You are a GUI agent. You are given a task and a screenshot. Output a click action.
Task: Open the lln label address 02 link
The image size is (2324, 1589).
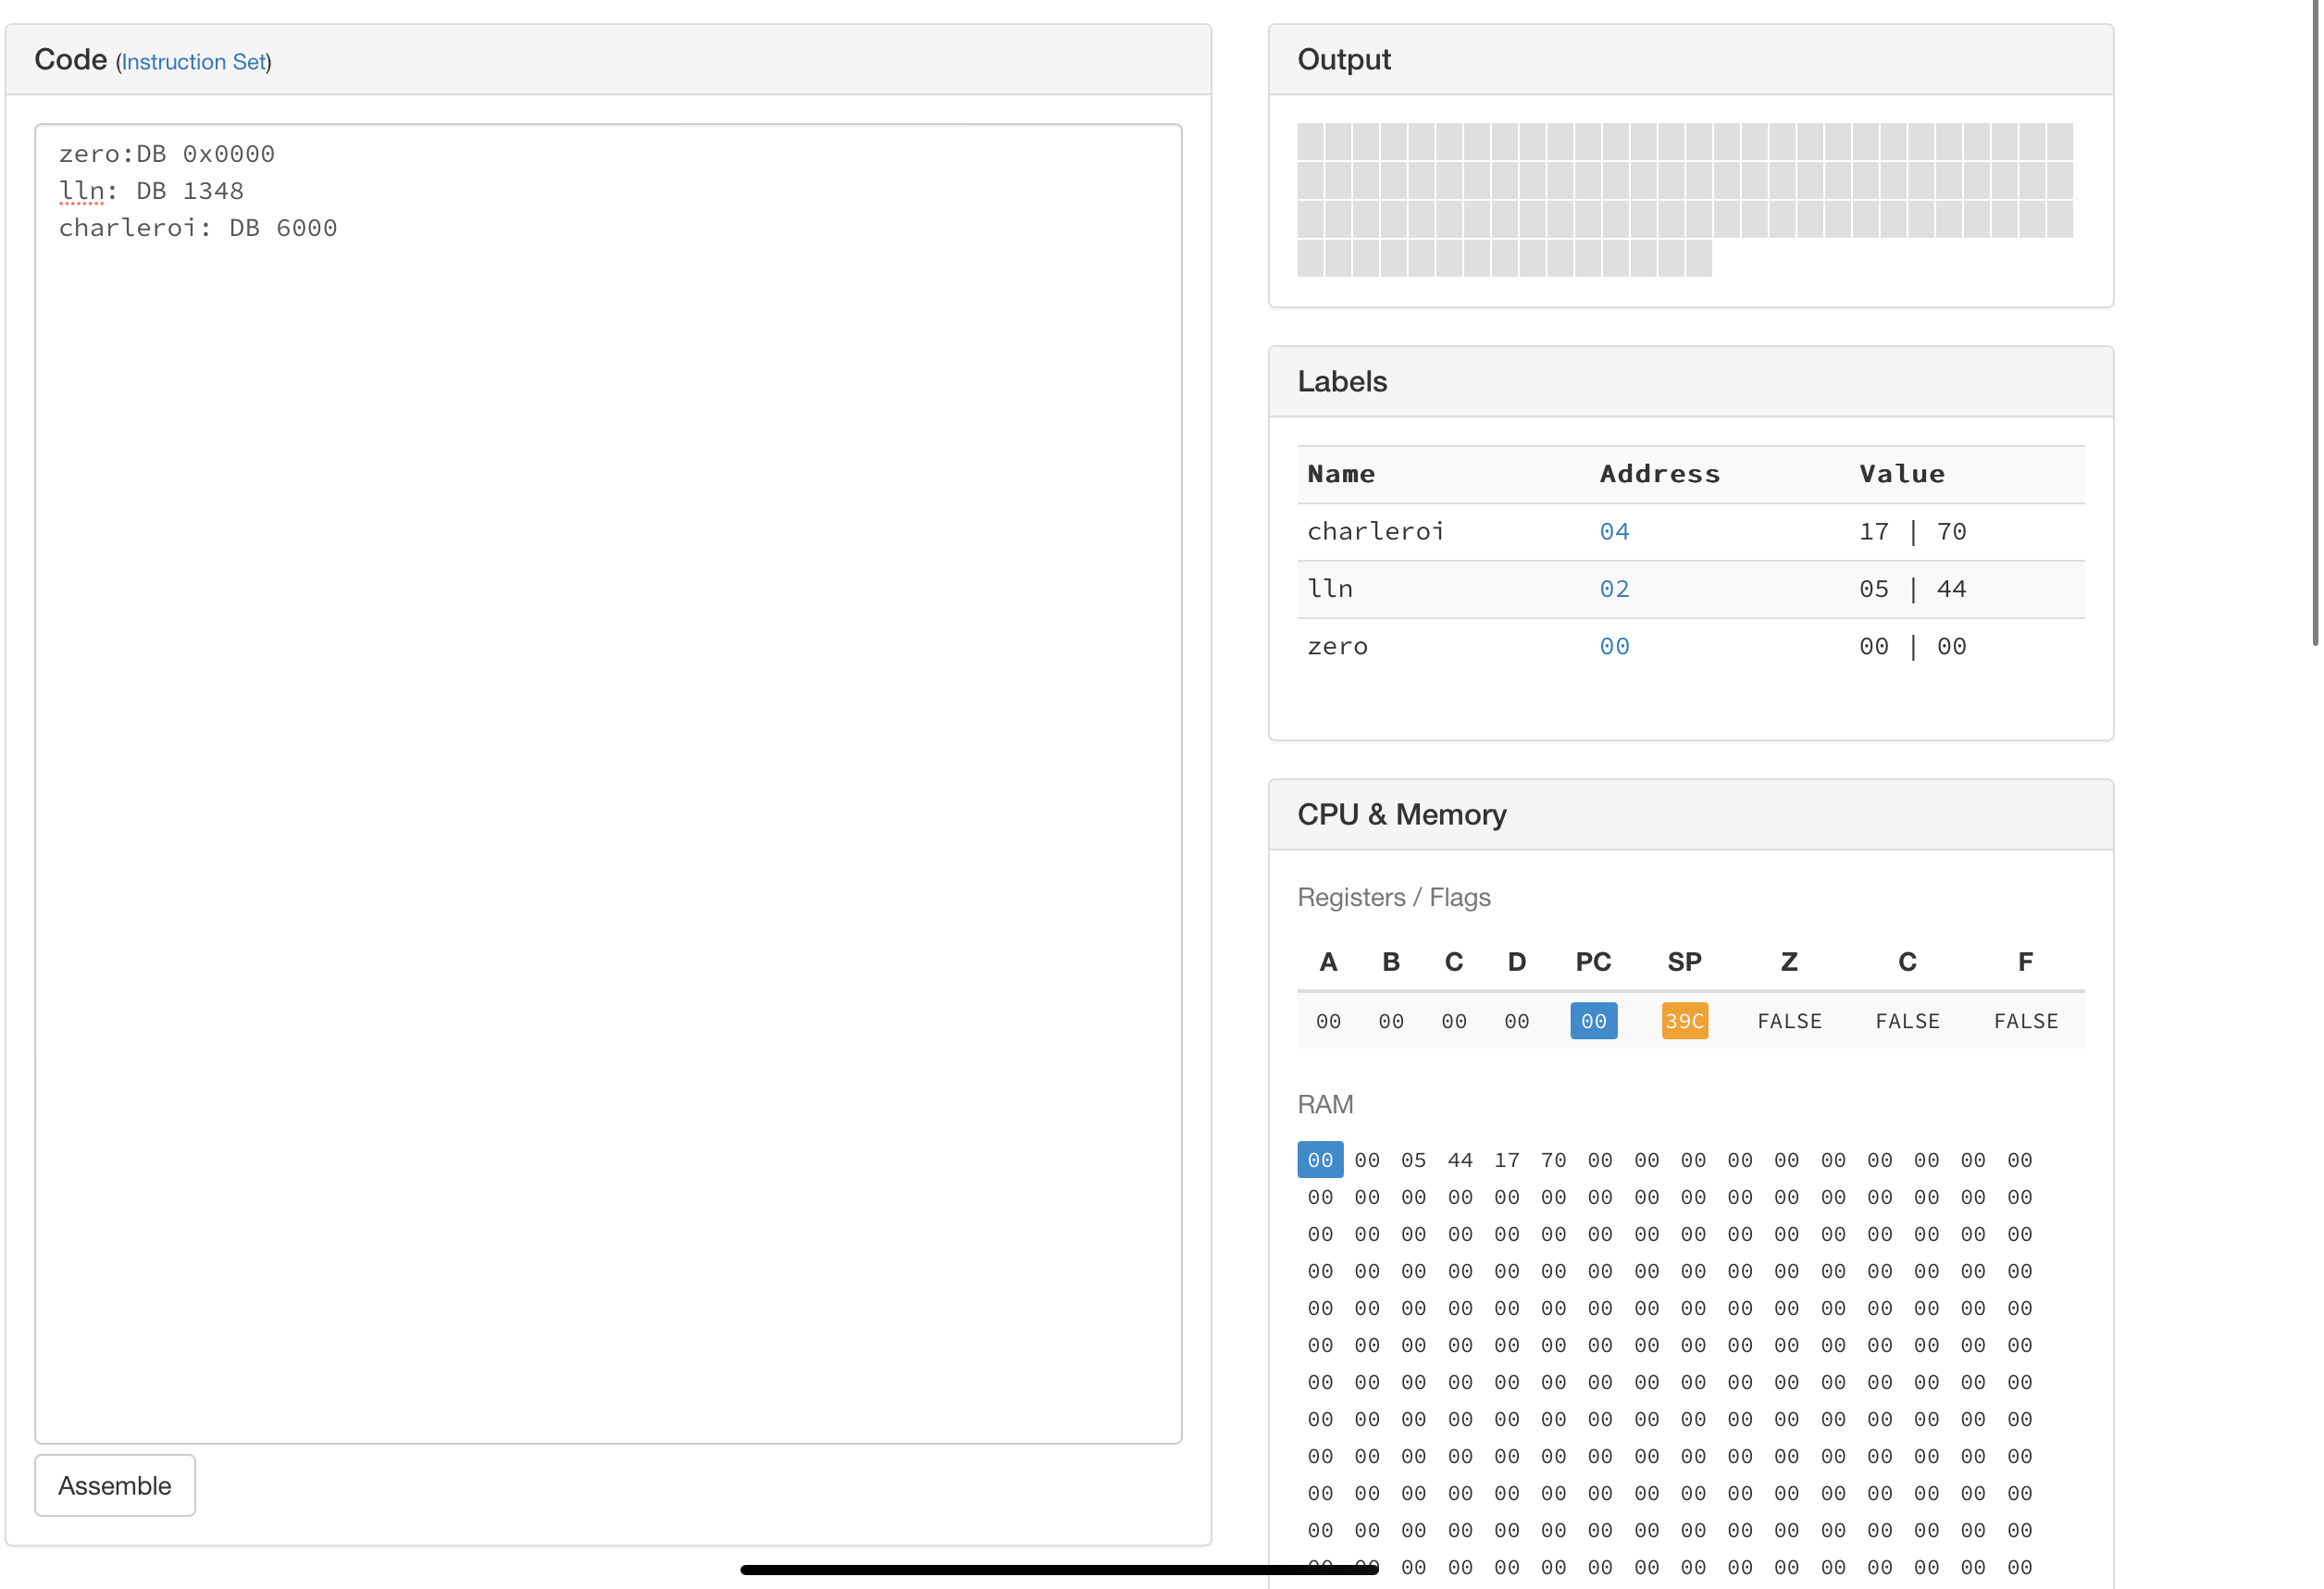coord(1614,589)
